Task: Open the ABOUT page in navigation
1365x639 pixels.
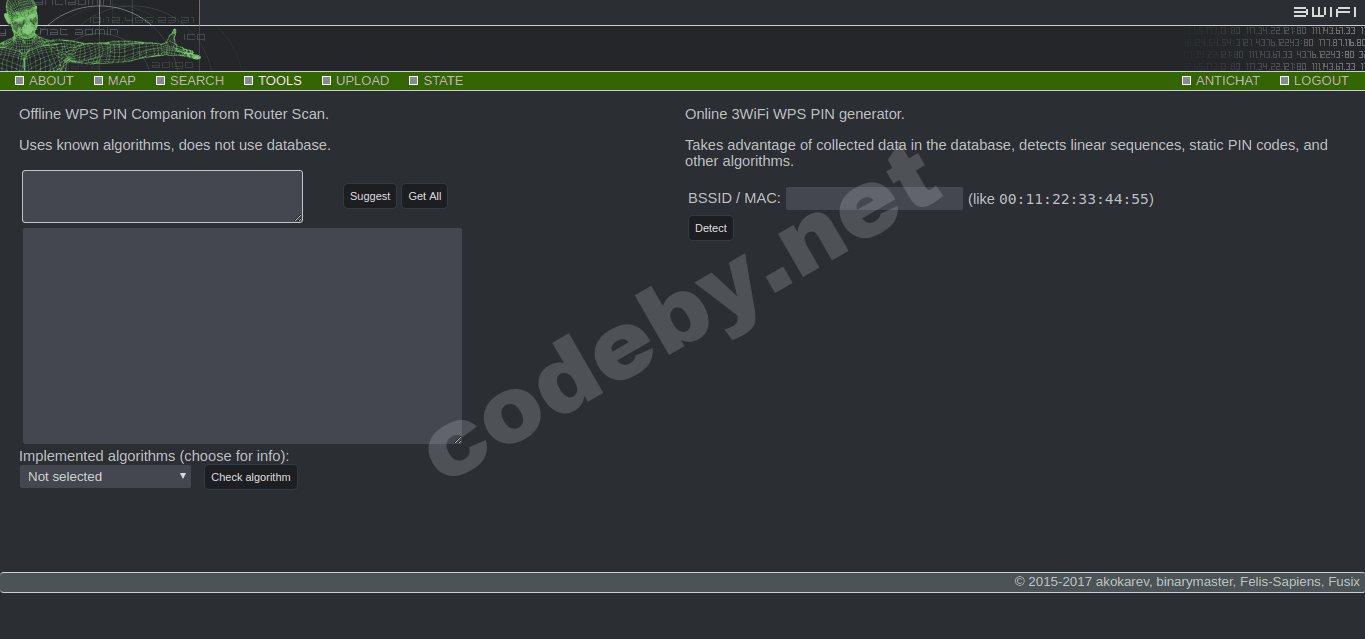Action: pyautogui.click(x=45, y=81)
